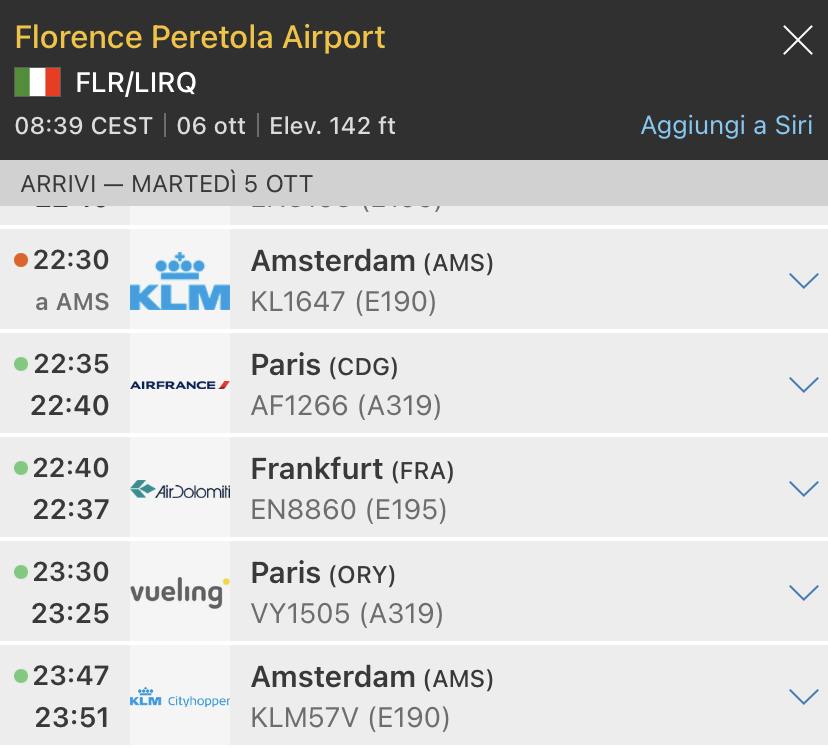Expand the EN8860 Frankfurt flight row

pos(803,489)
